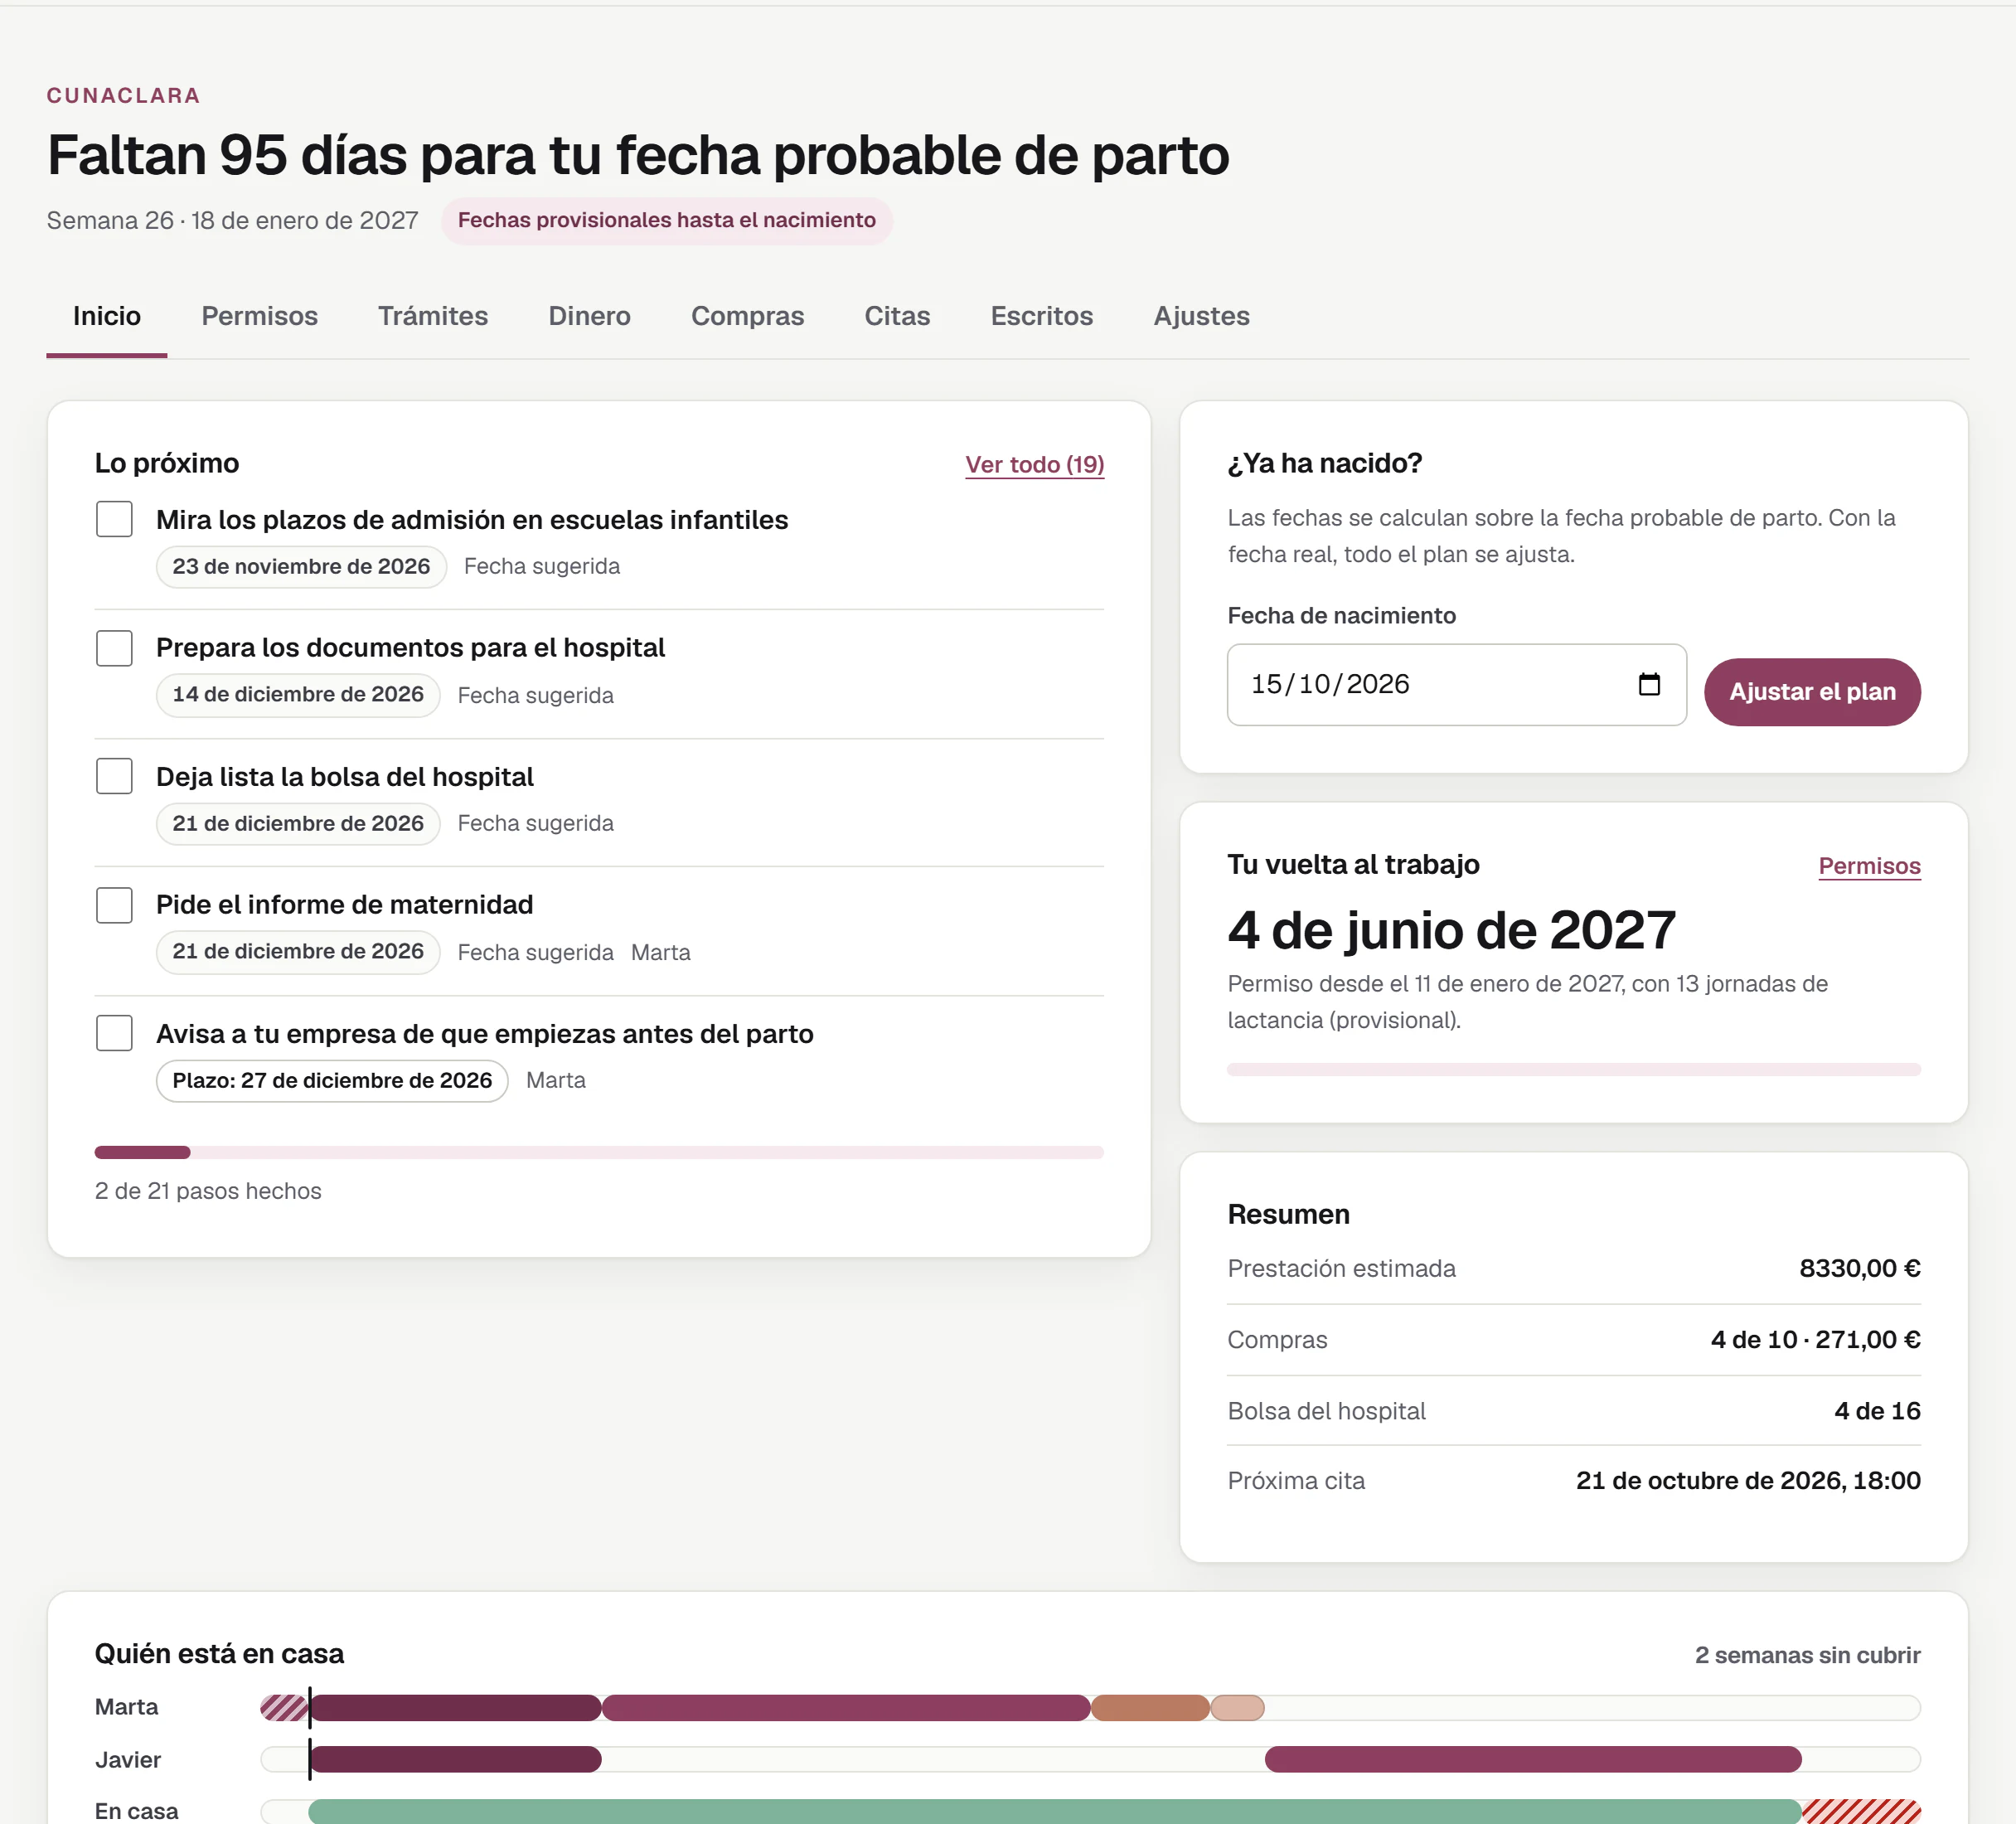2016x1824 pixels.
Task: Open the Permisos tab
Action: pyautogui.click(x=259, y=316)
